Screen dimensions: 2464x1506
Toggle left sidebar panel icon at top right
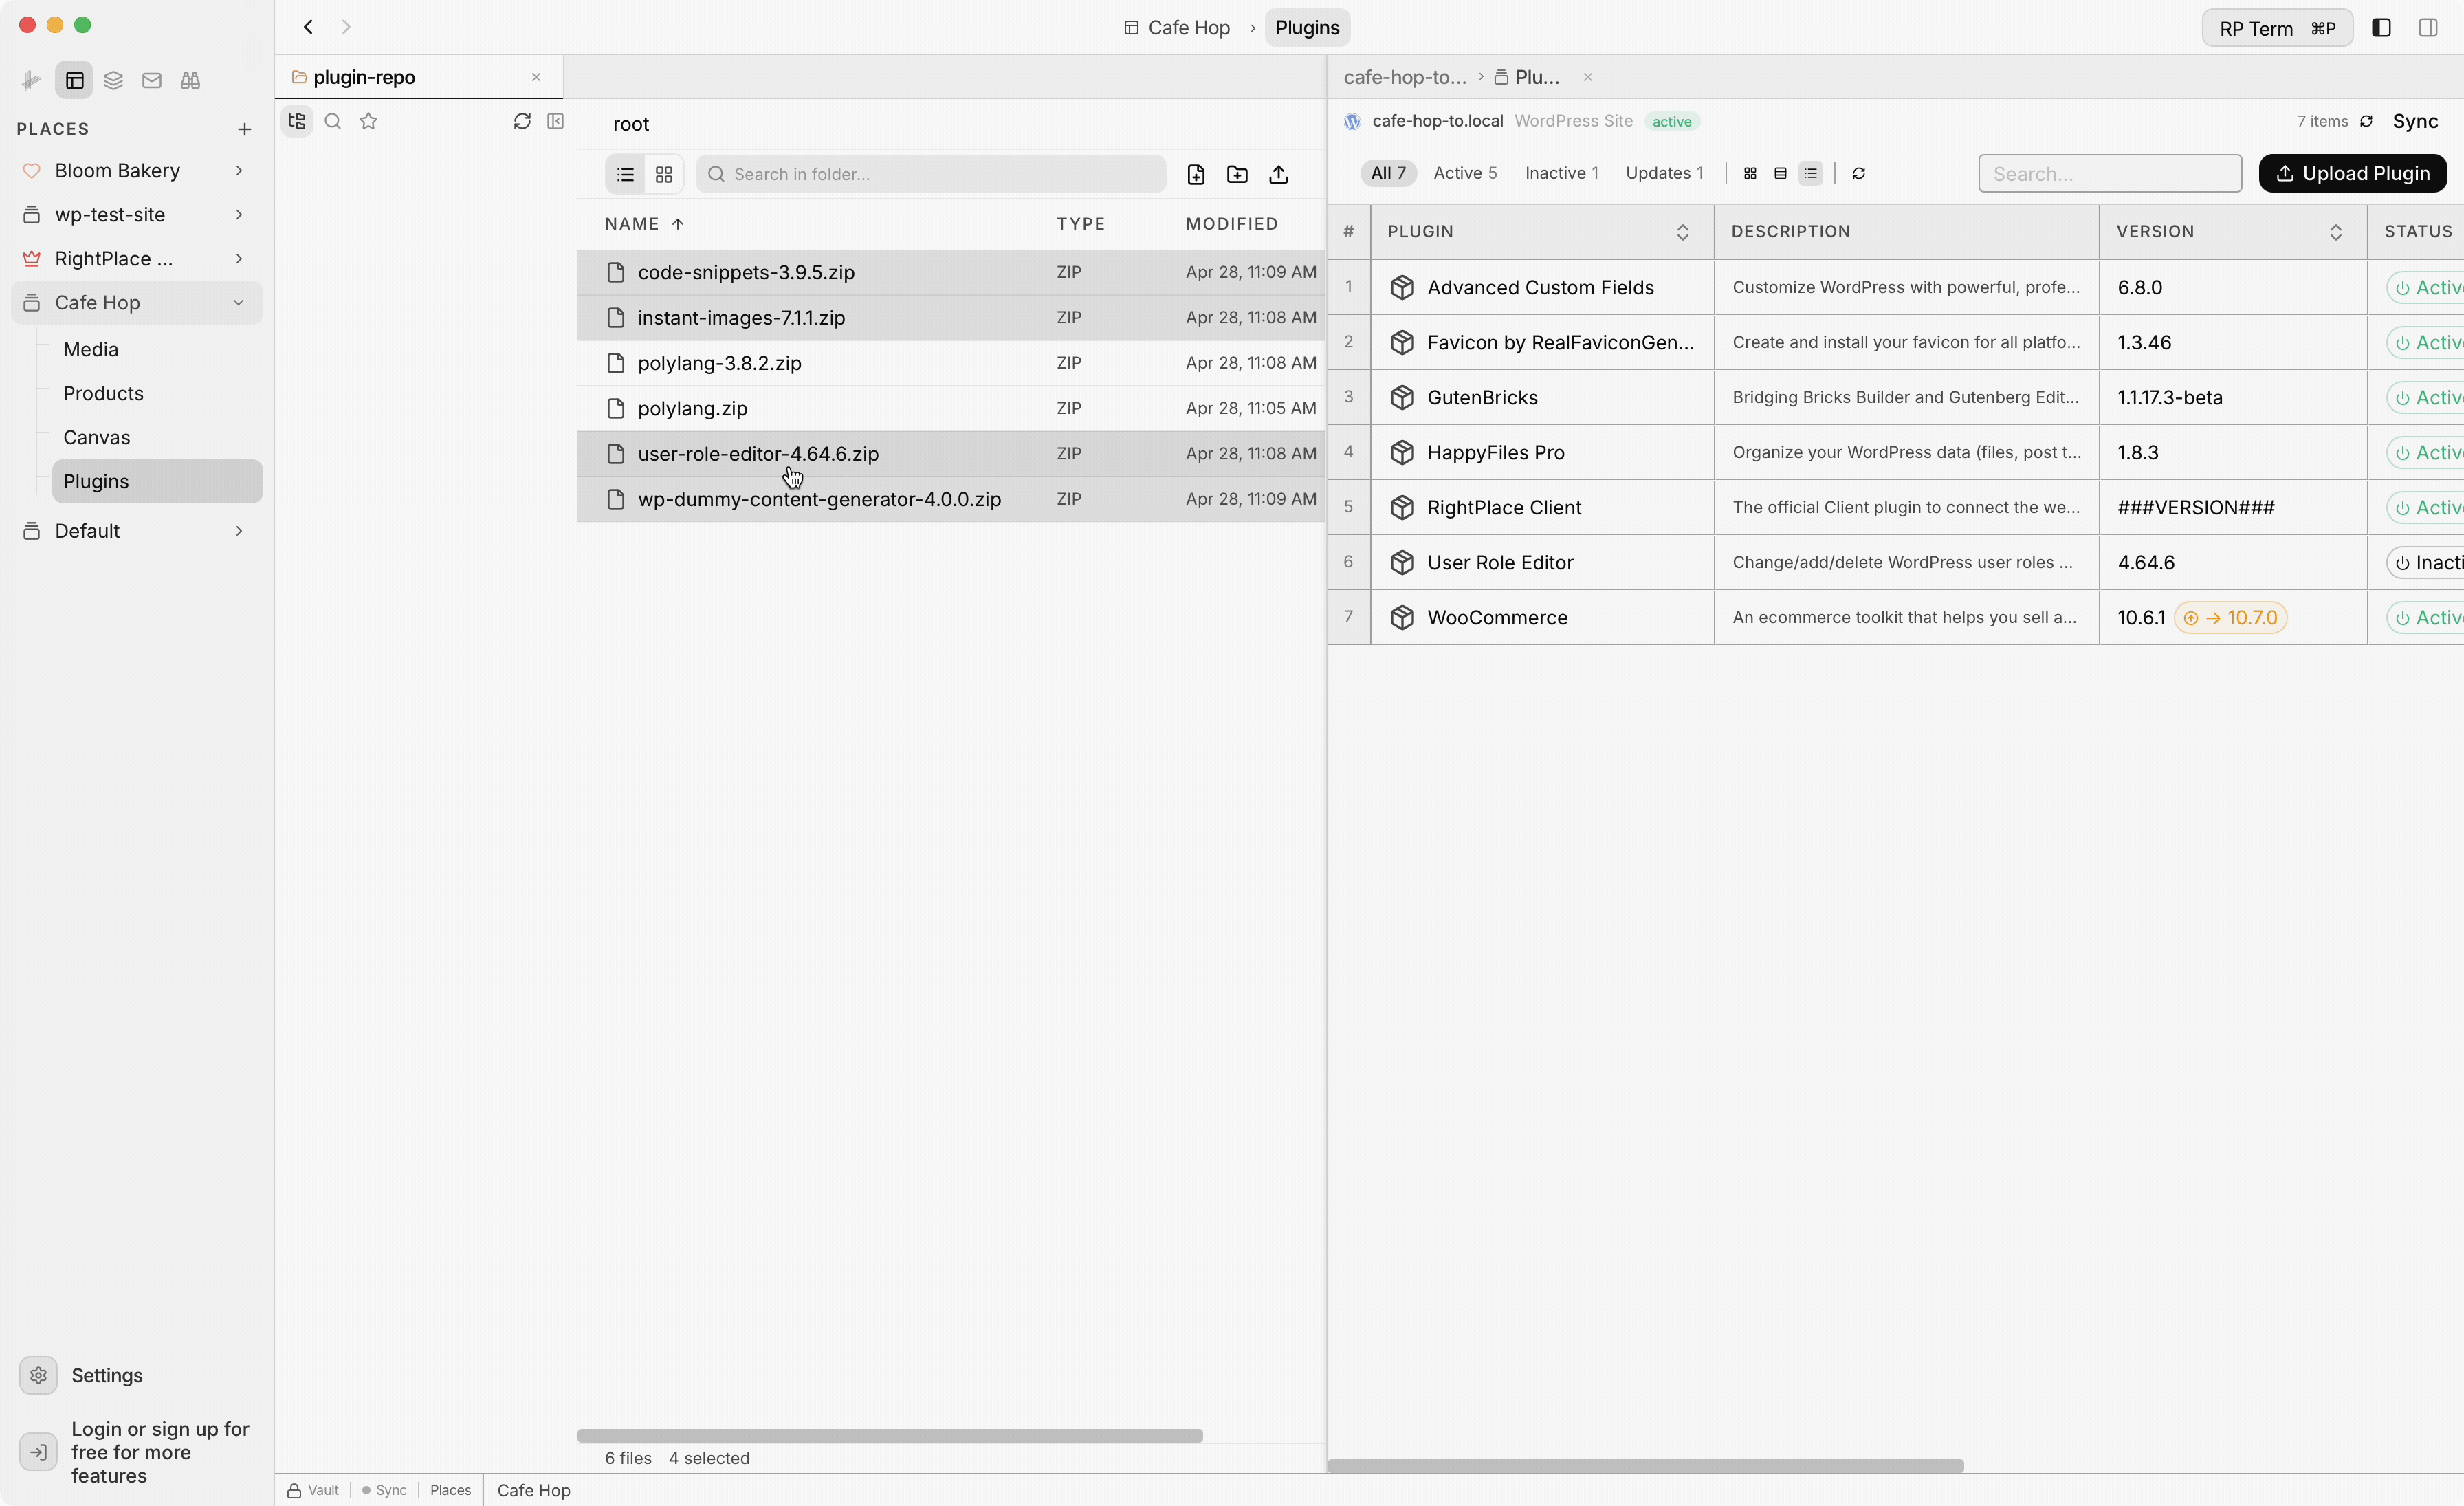pyautogui.click(x=2381, y=28)
